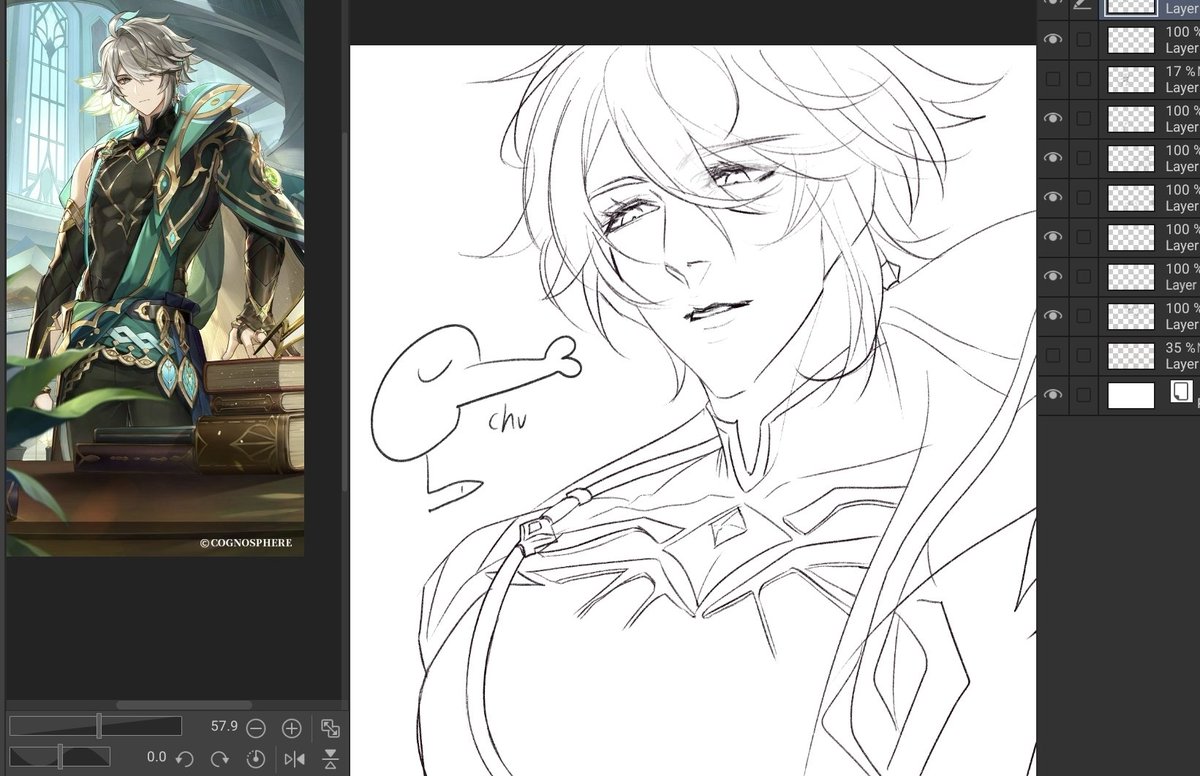Tick the checkbox on the 17 % layer

[x=1083, y=79]
